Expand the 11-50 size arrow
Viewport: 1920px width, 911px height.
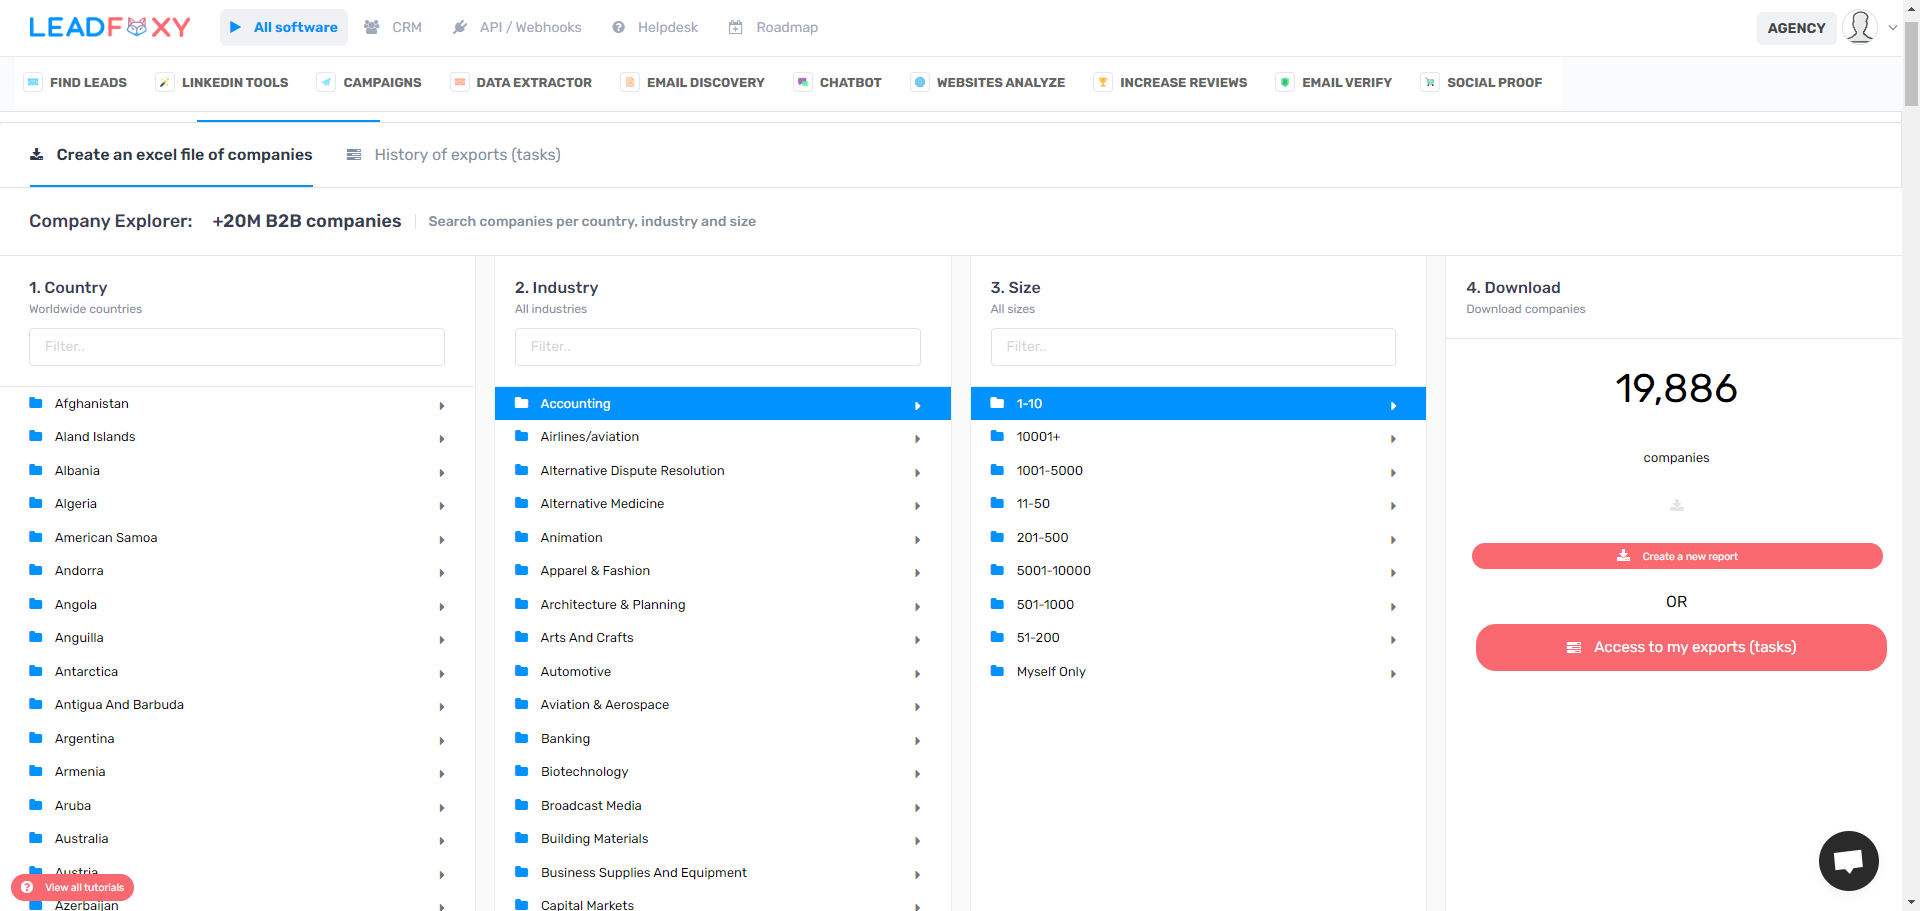point(1393,505)
